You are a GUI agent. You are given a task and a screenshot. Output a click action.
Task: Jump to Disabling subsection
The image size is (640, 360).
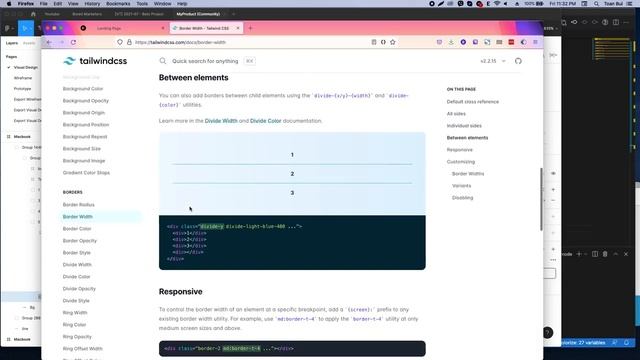[x=462, y=198]
